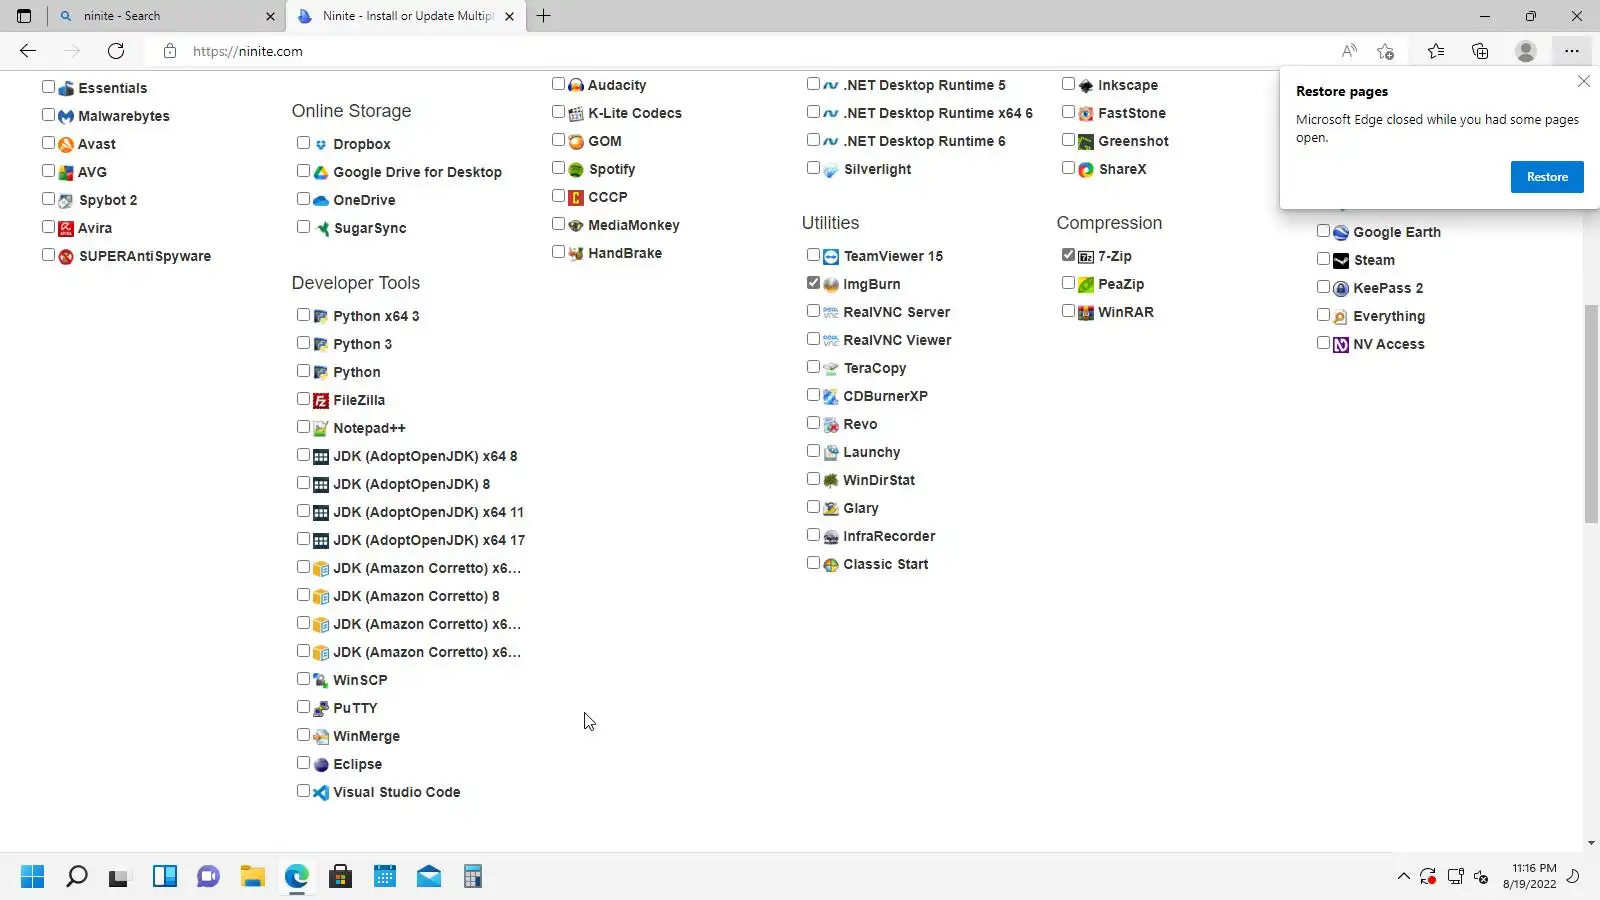Click the 'K-Lite Codecs' label

click(635, 113)
